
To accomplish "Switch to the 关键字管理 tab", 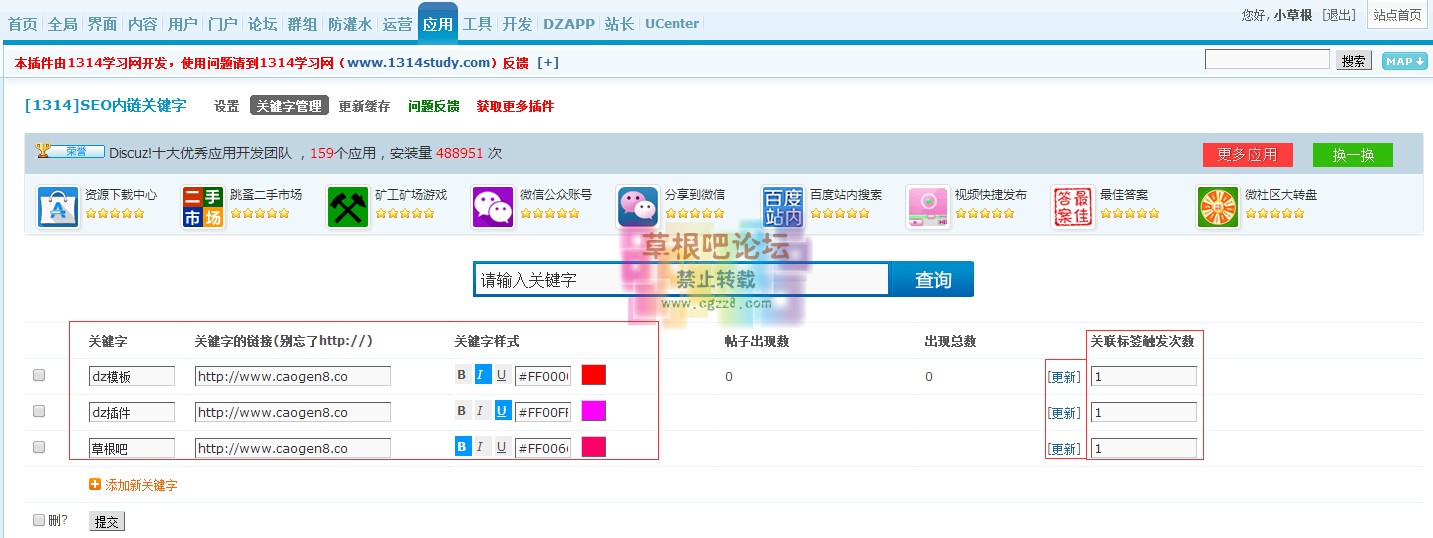I will (289, 106).
